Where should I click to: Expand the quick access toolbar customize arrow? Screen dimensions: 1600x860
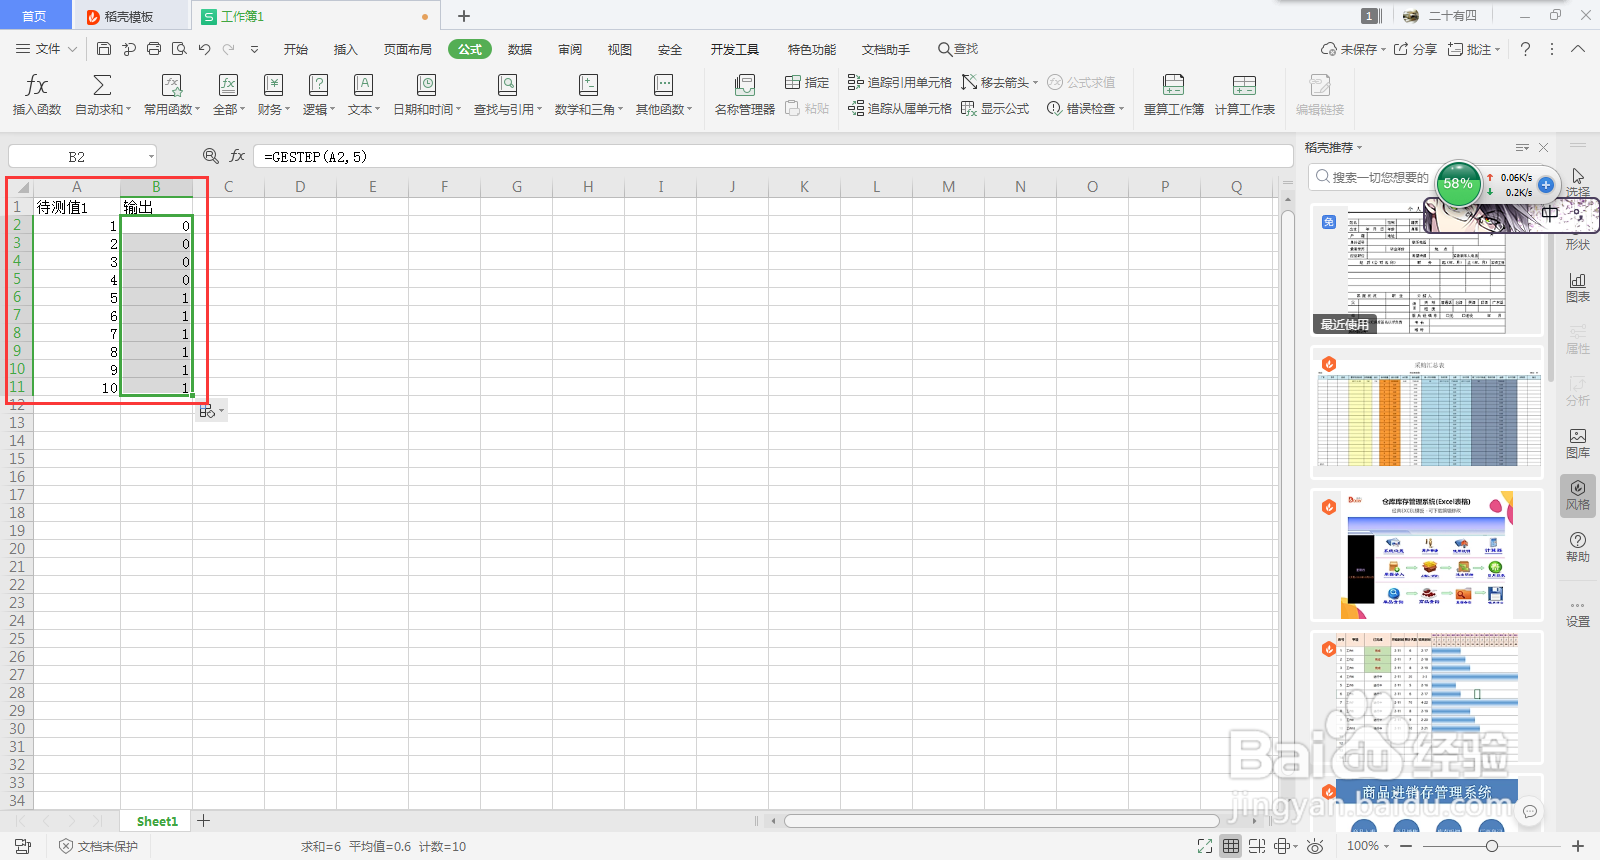coord(254,49)
